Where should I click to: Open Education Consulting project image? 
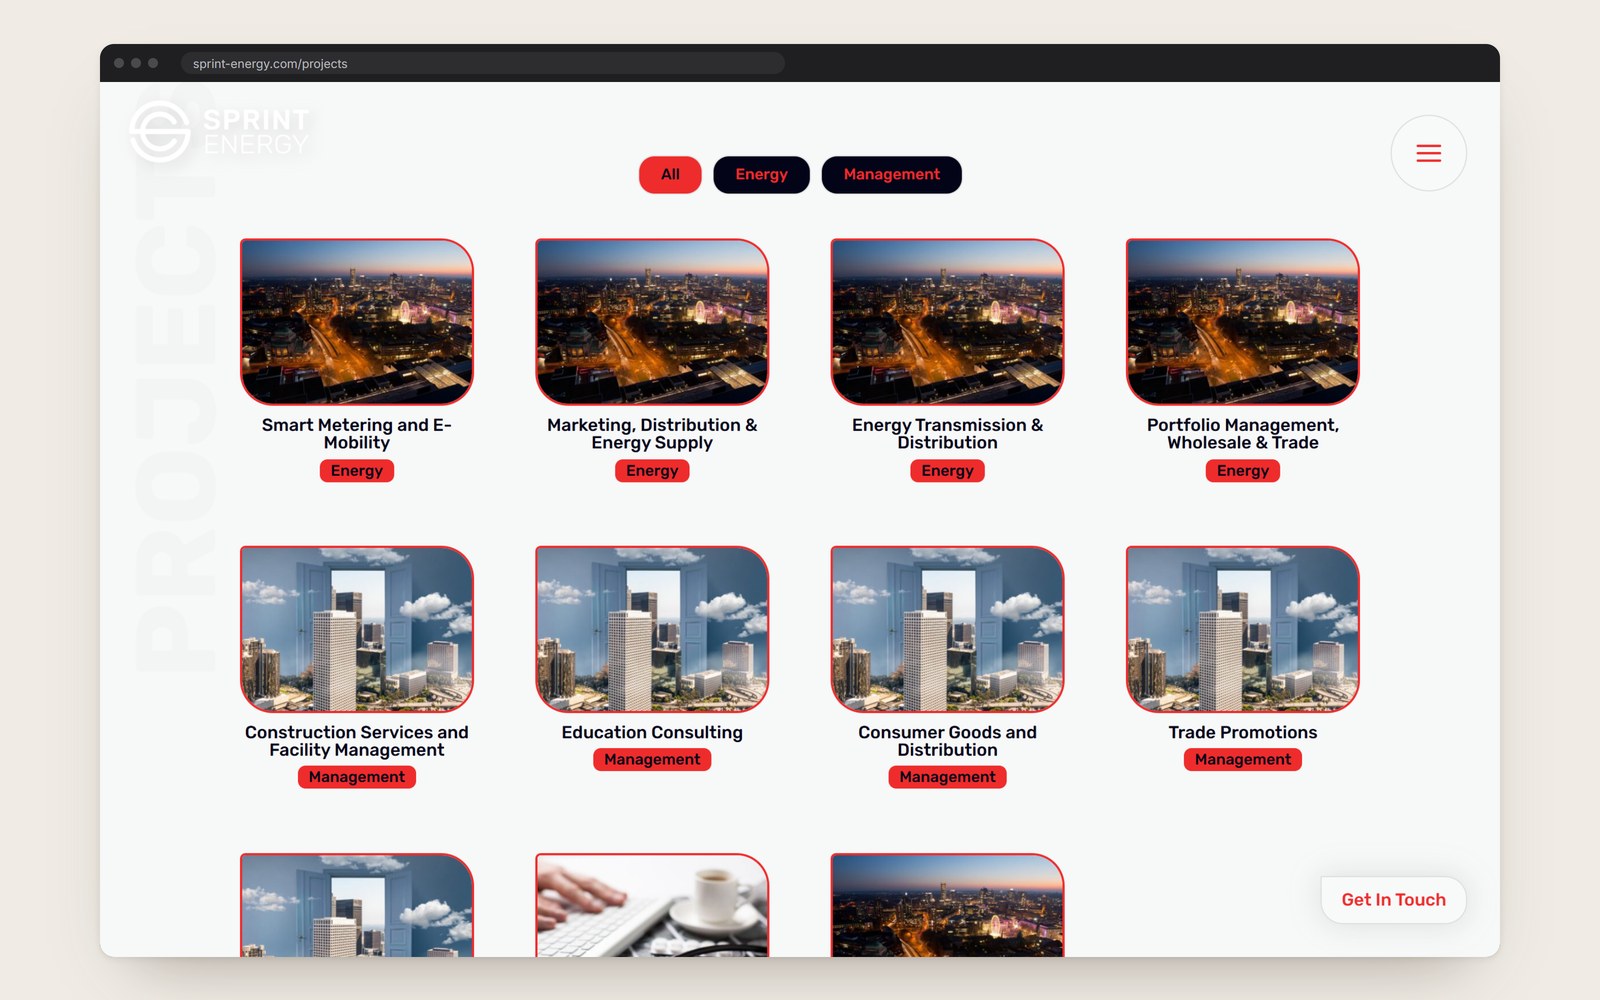pos(652,629)
